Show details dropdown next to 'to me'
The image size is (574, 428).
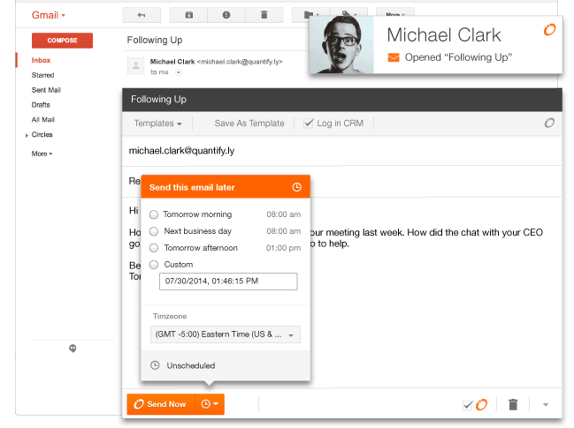(x=178, y=72)
